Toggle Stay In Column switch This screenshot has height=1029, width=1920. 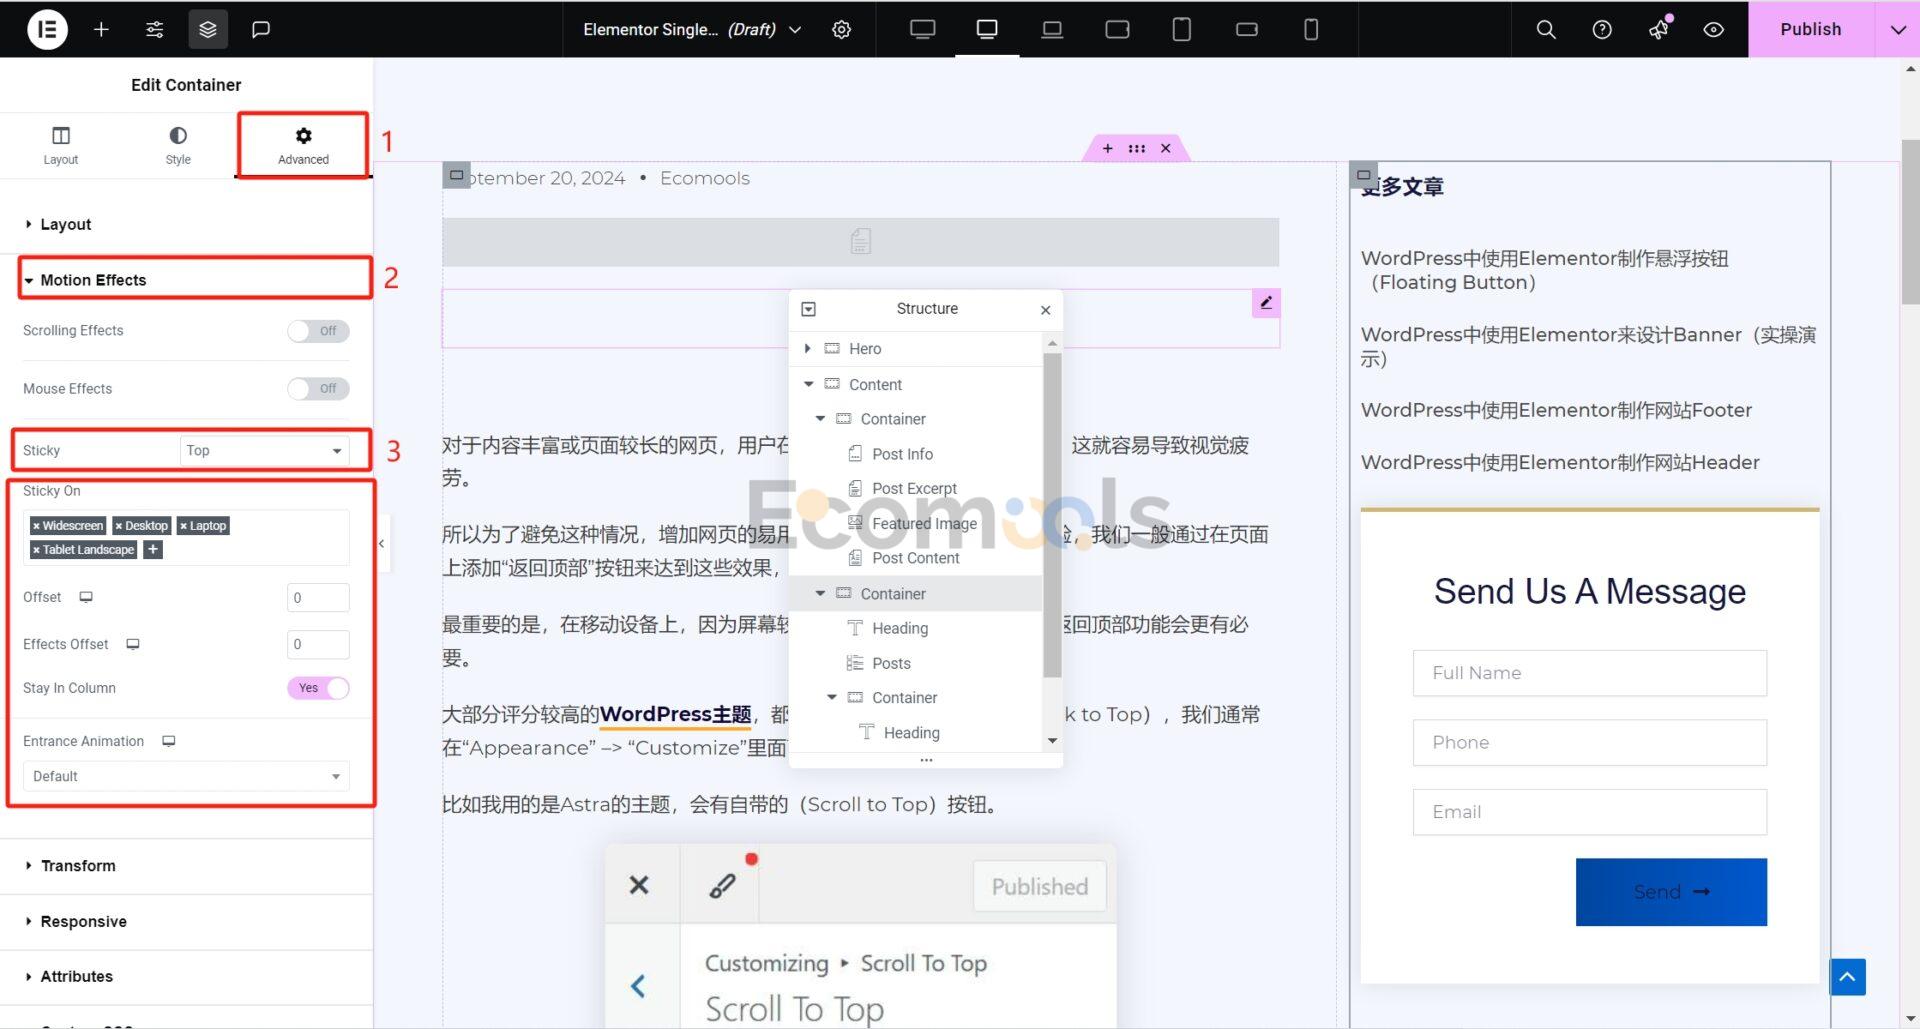click(318, 688)
